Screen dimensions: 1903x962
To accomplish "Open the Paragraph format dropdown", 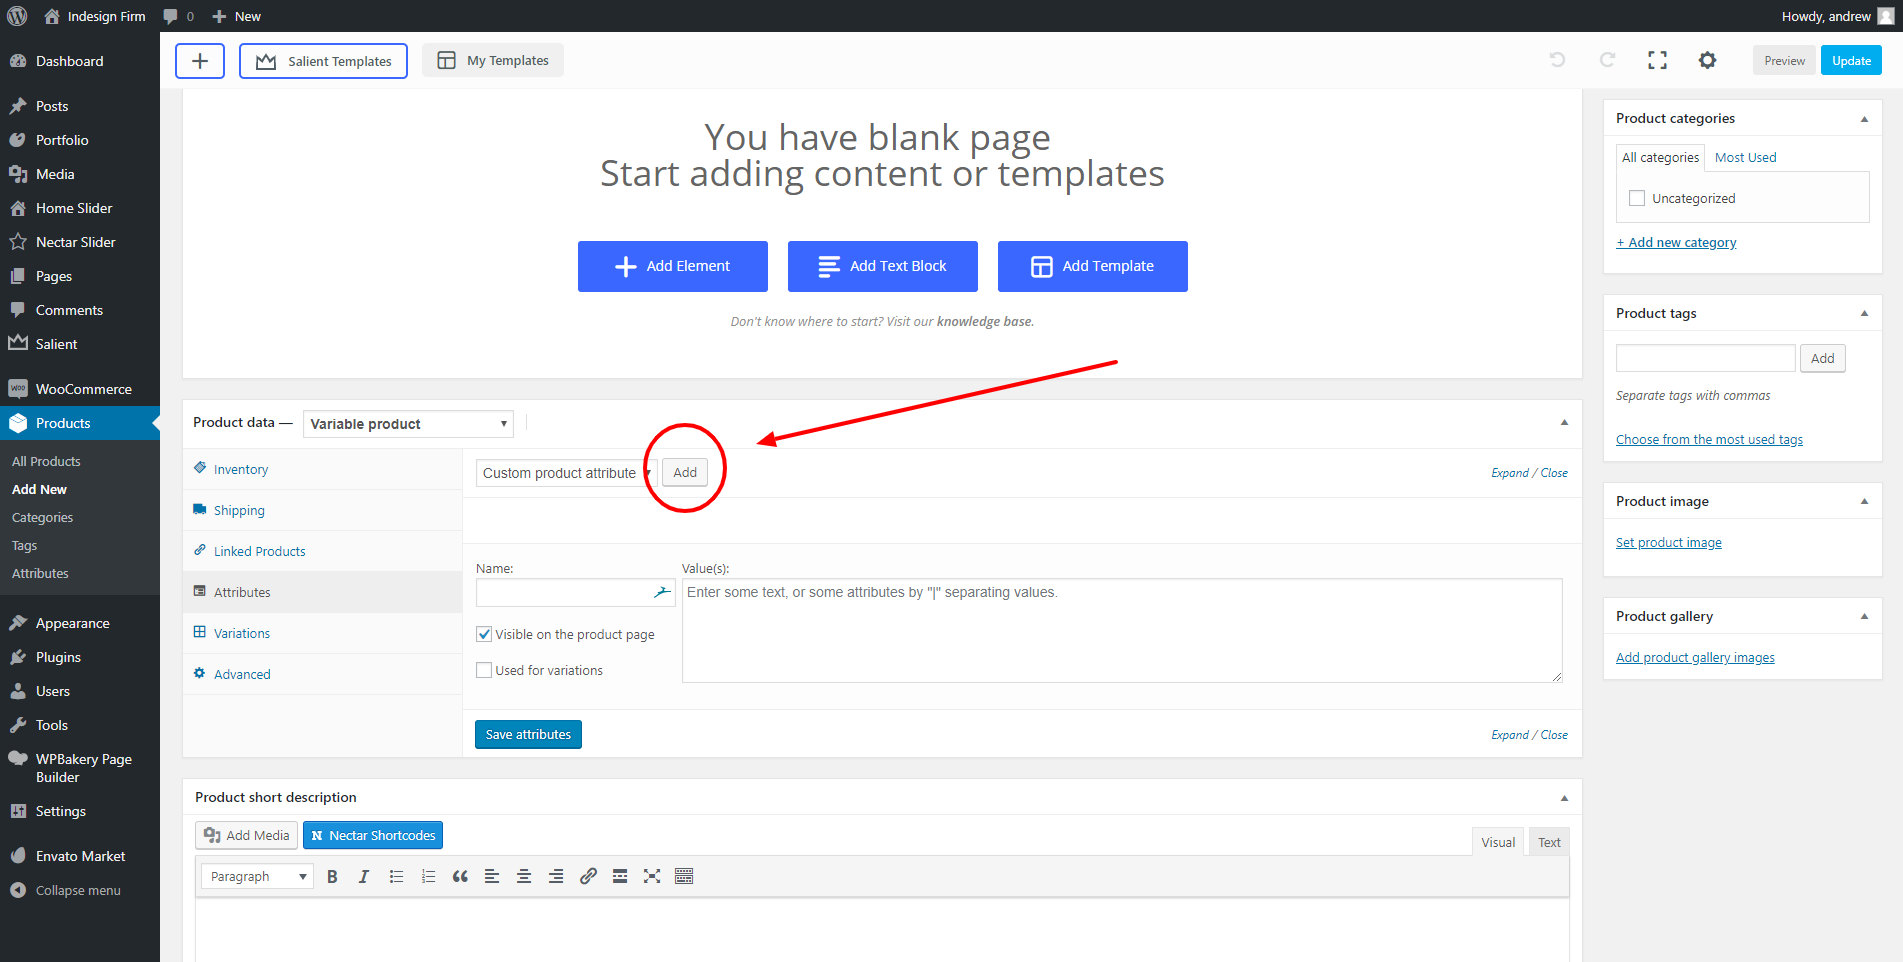I will [x=257, y=877].
